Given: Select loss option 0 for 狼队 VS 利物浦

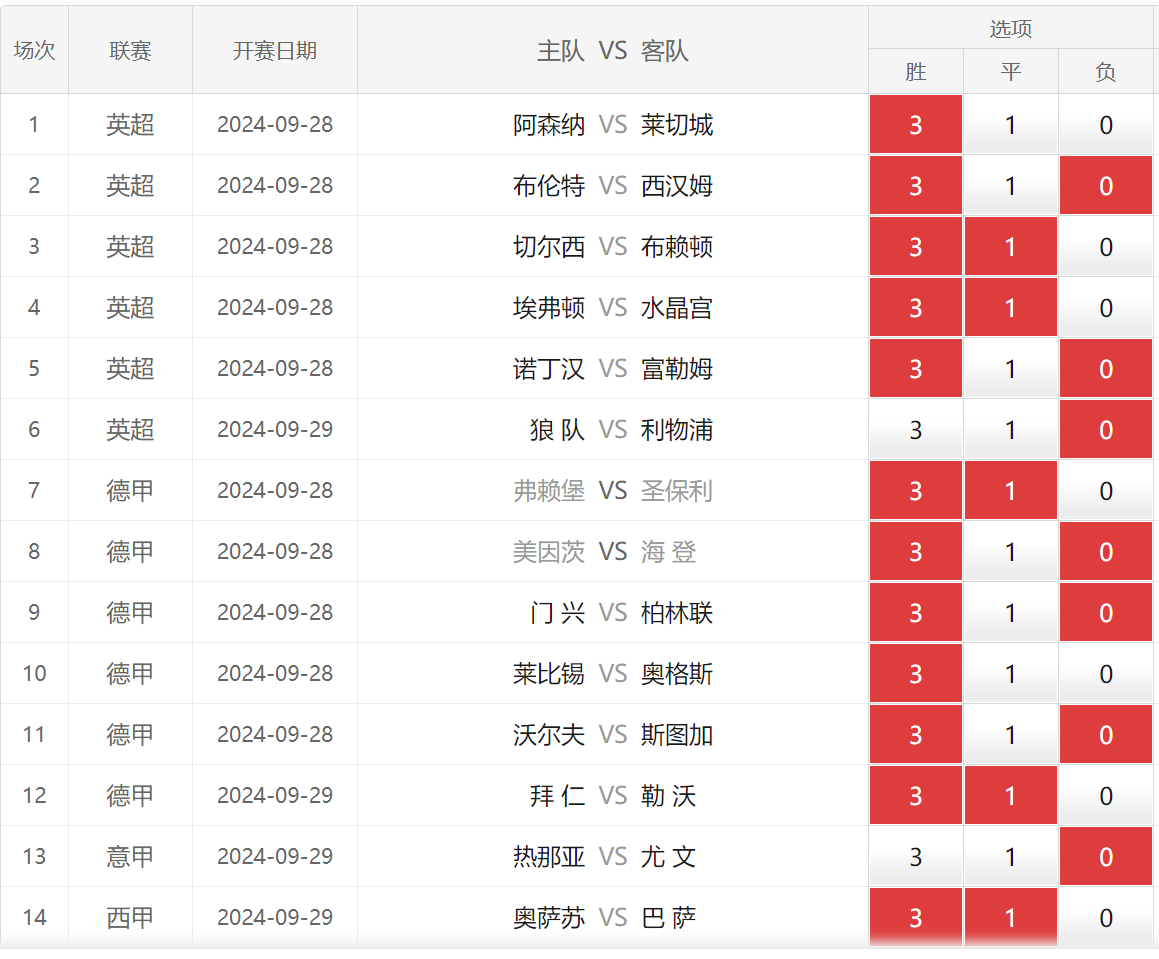Looking at the screenshot, I should click(x=1106, y=429).
